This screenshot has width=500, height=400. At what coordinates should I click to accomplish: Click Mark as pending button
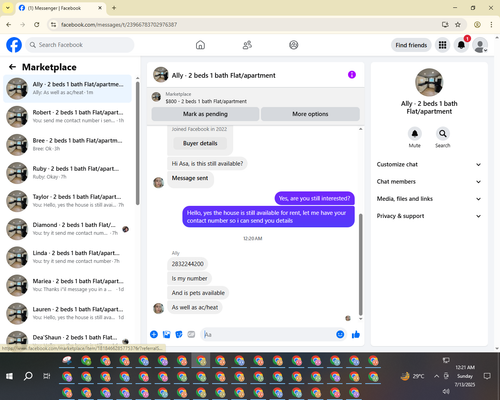[x=205, y=114]
